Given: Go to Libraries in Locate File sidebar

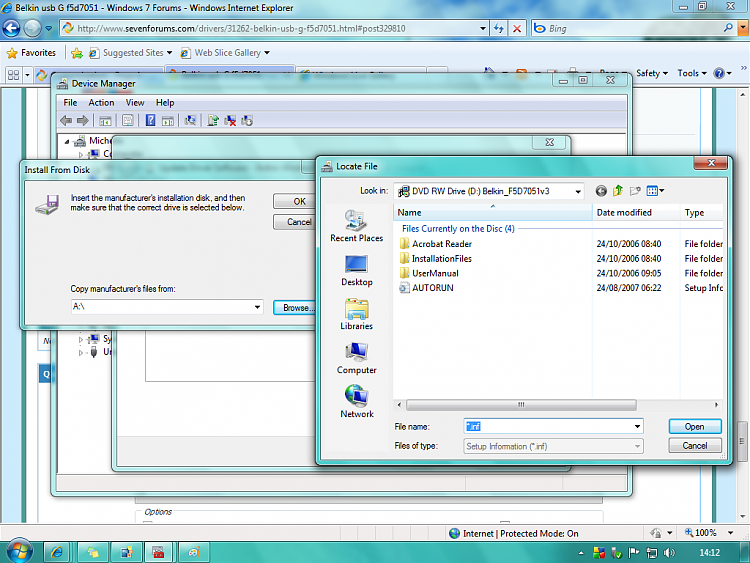Looking at the screenshot, I should [x=357, y=314].
